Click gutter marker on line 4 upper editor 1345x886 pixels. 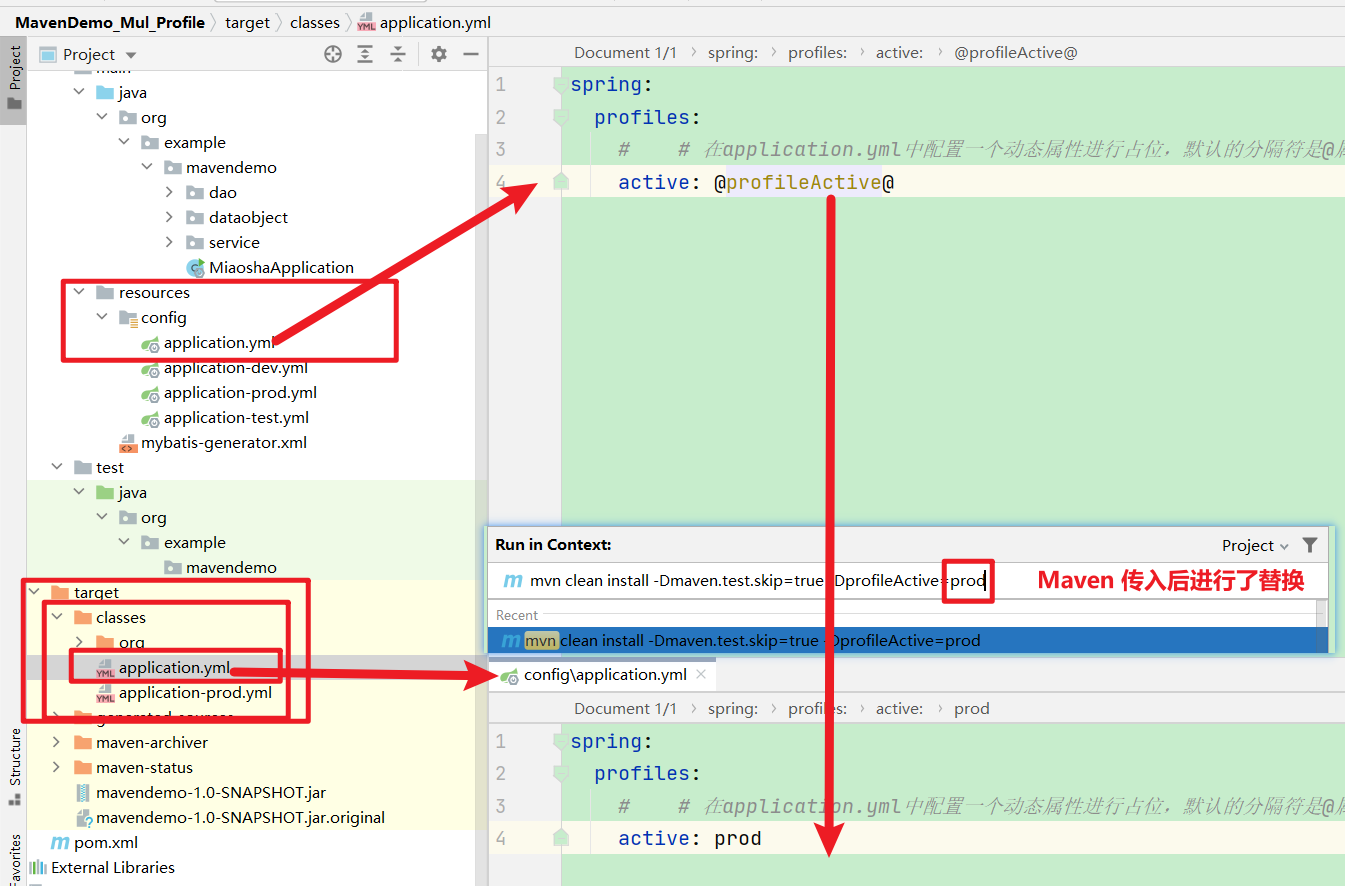click(x=560, y=182)
